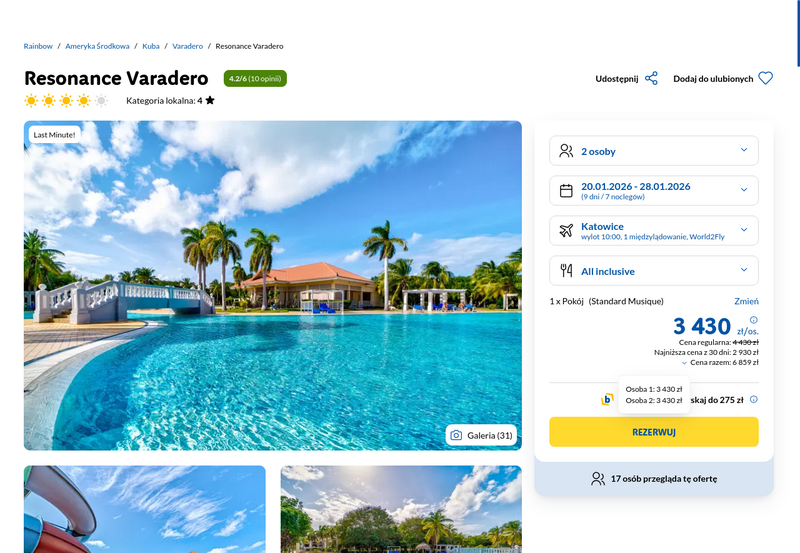This screenshot has height=553, width=800.
Task: Click the Zmień room link
Action: click(x=746, y=301)
